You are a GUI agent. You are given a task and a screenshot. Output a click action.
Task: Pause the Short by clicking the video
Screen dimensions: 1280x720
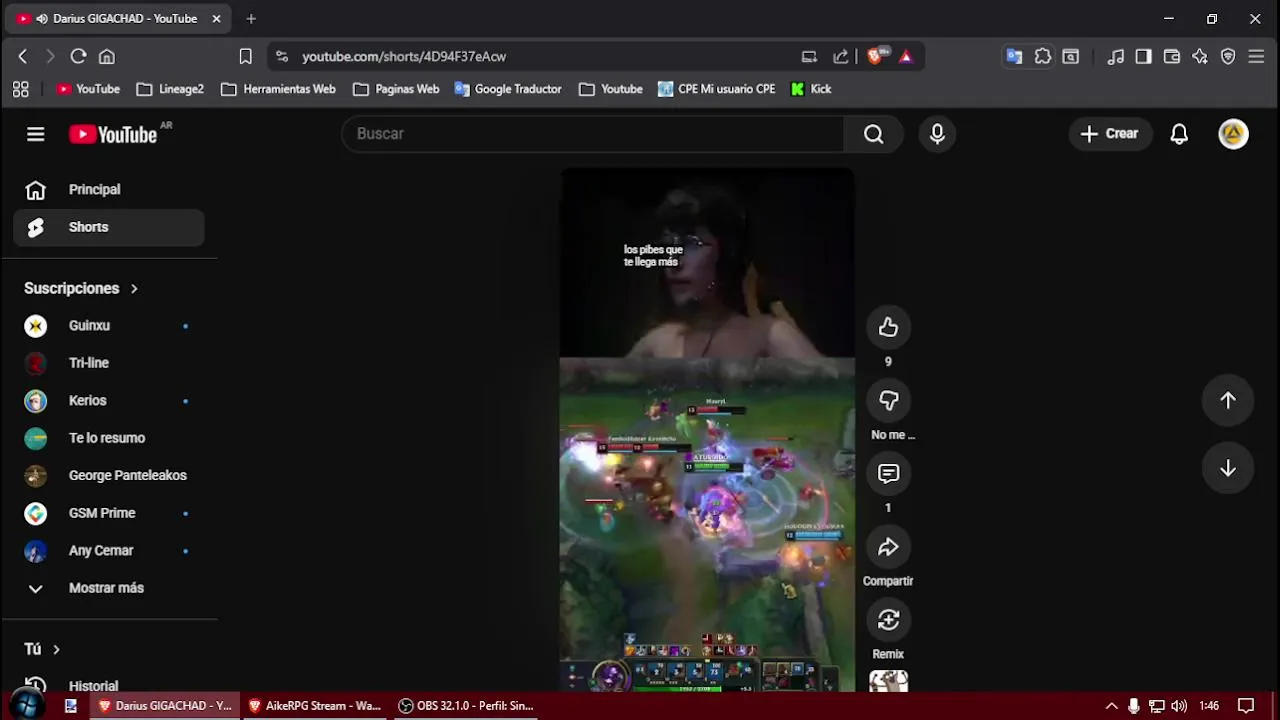click(x=707, y=430)
